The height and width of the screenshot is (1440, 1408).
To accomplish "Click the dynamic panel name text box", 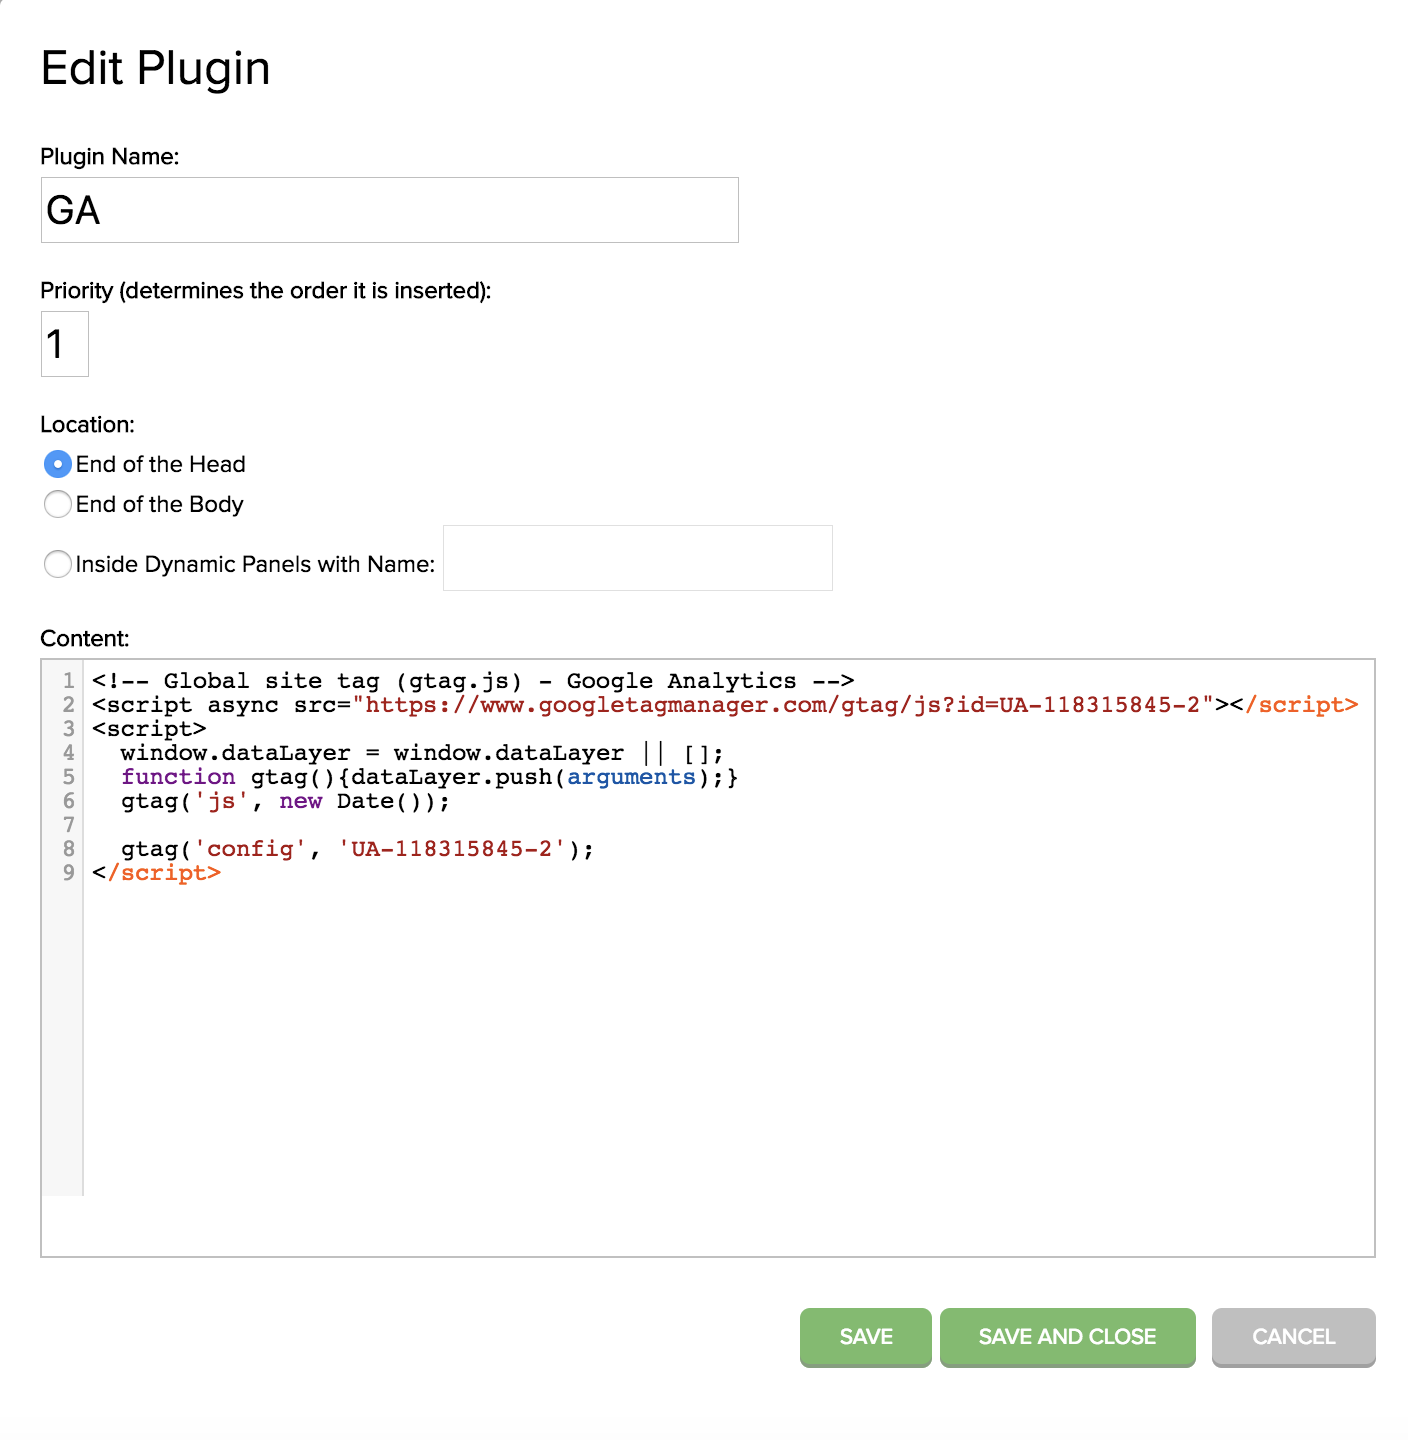I will coord(637,558).
